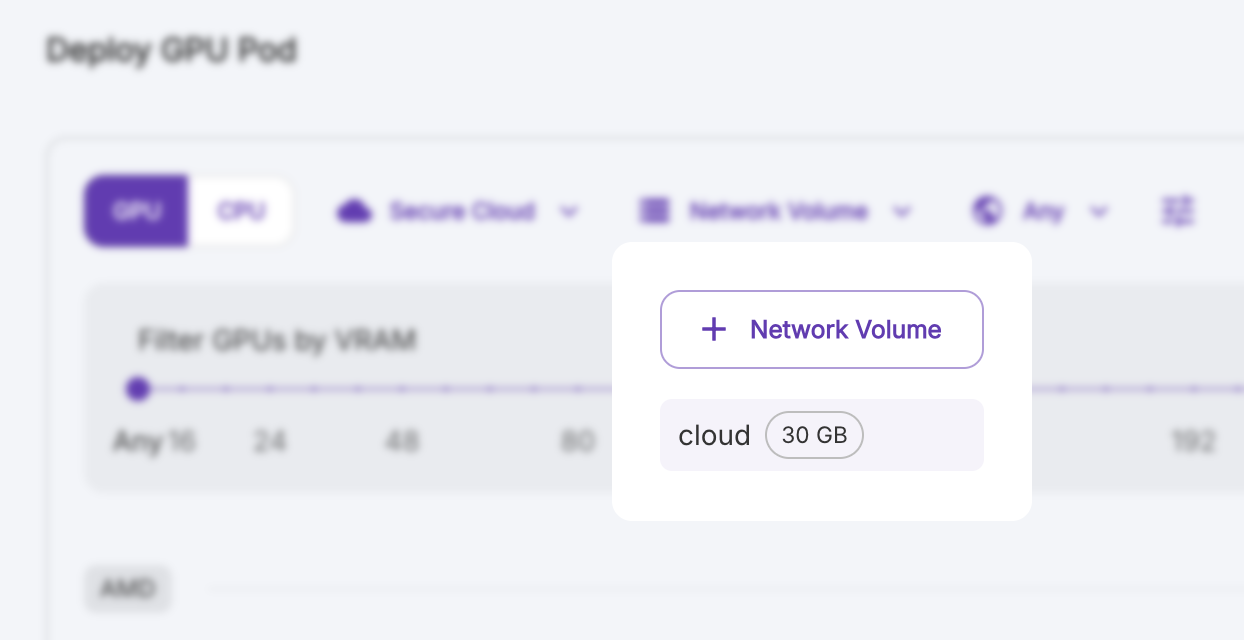Switch to the CPU pod type
This screenshot has width=1244, height=640.
point(241,211)
